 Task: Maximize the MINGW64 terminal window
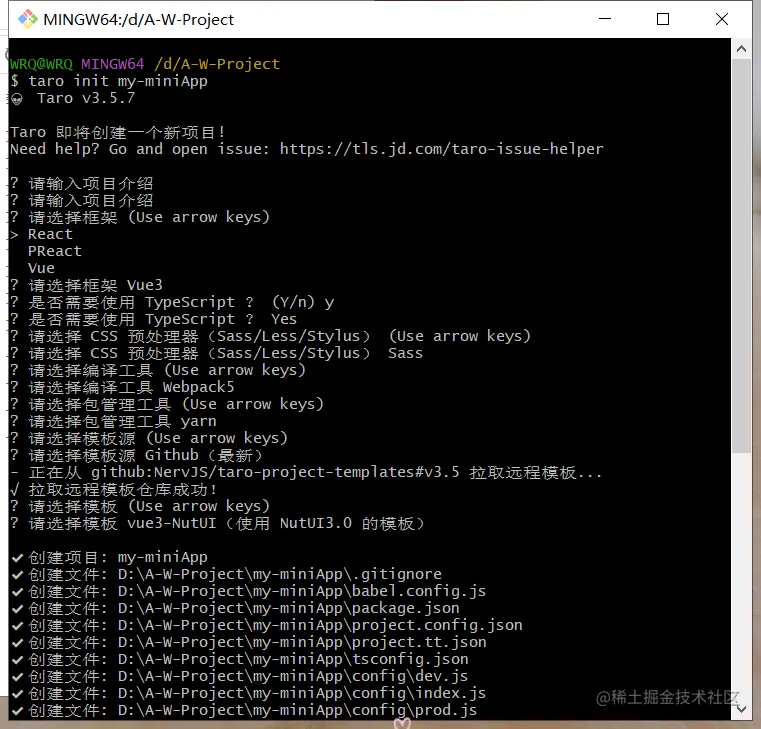[663, 19]
